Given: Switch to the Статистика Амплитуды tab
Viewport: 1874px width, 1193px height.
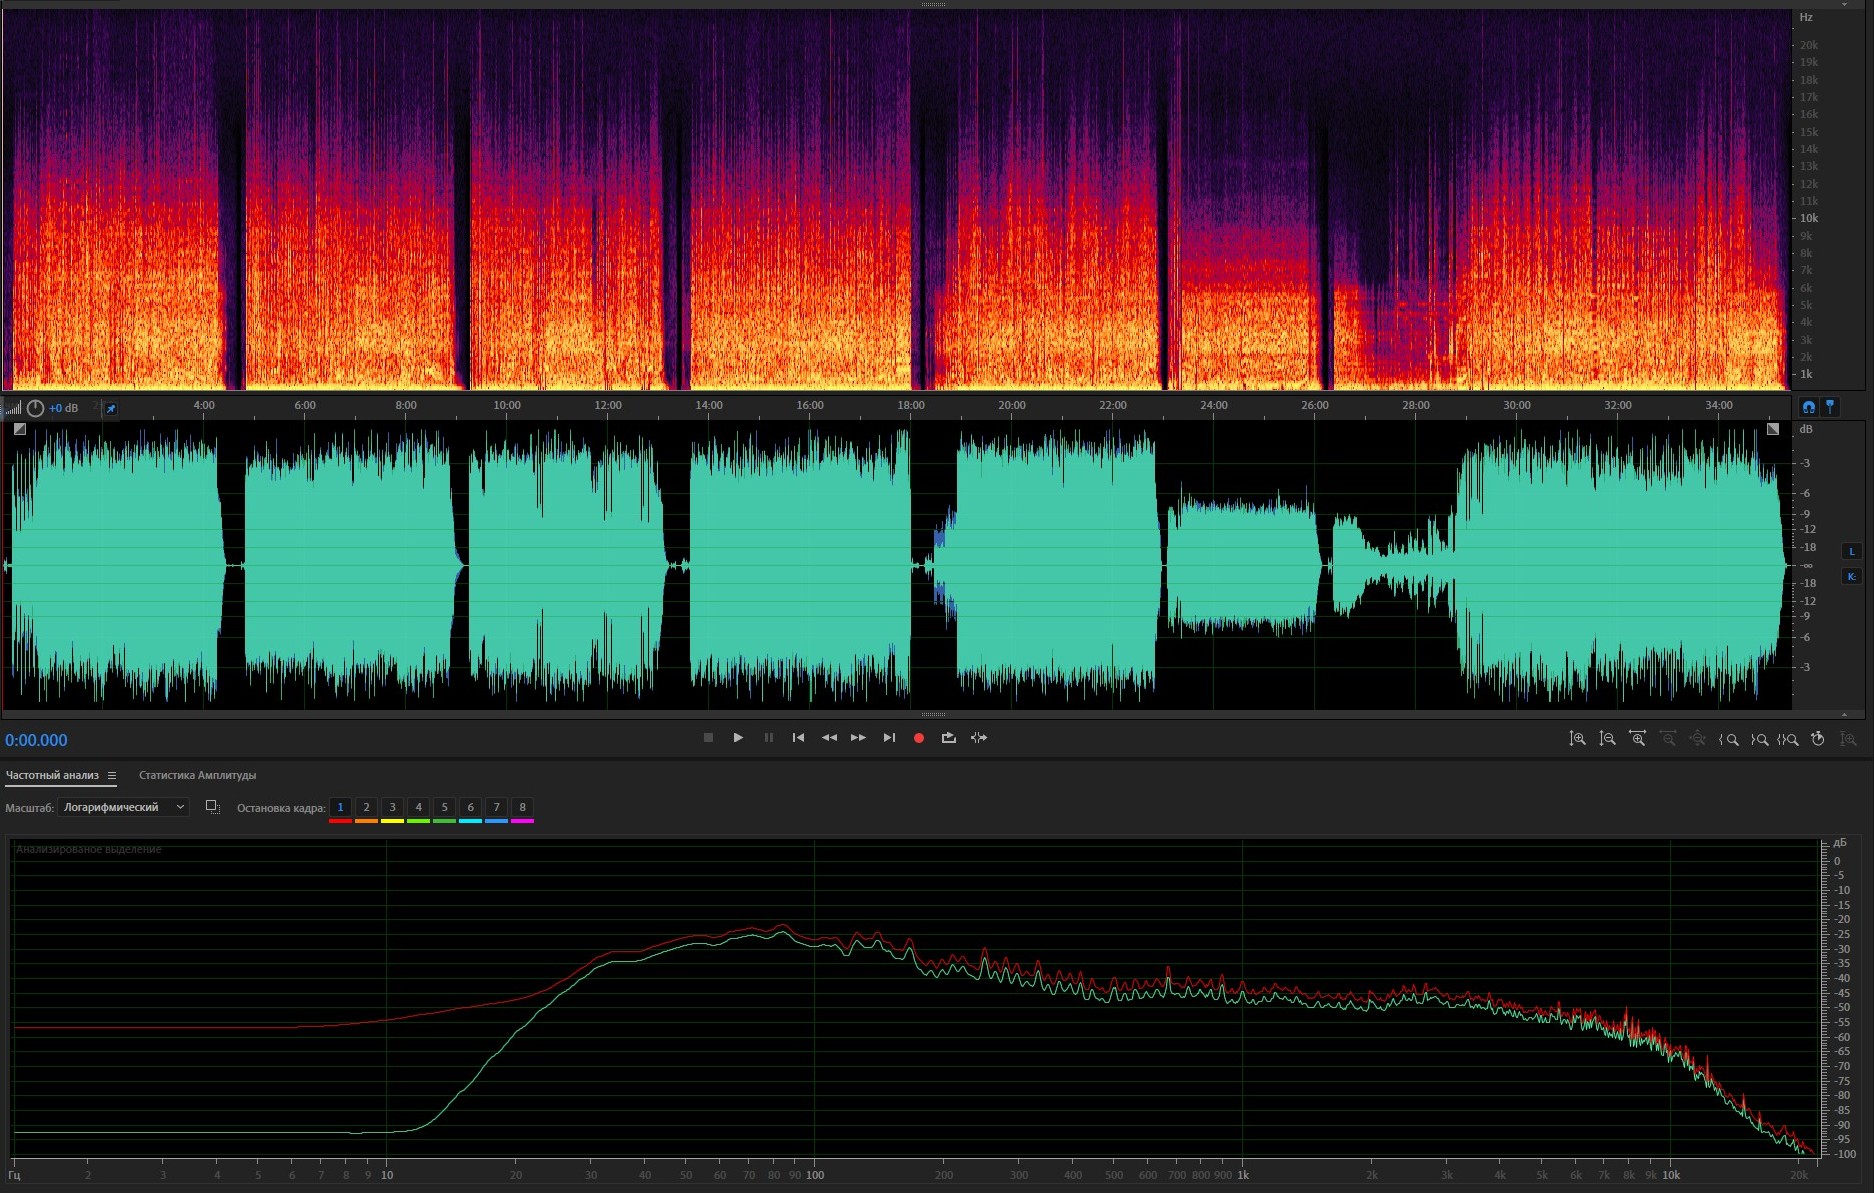Looking at the screenshot, I should click(x=197, y=775).
